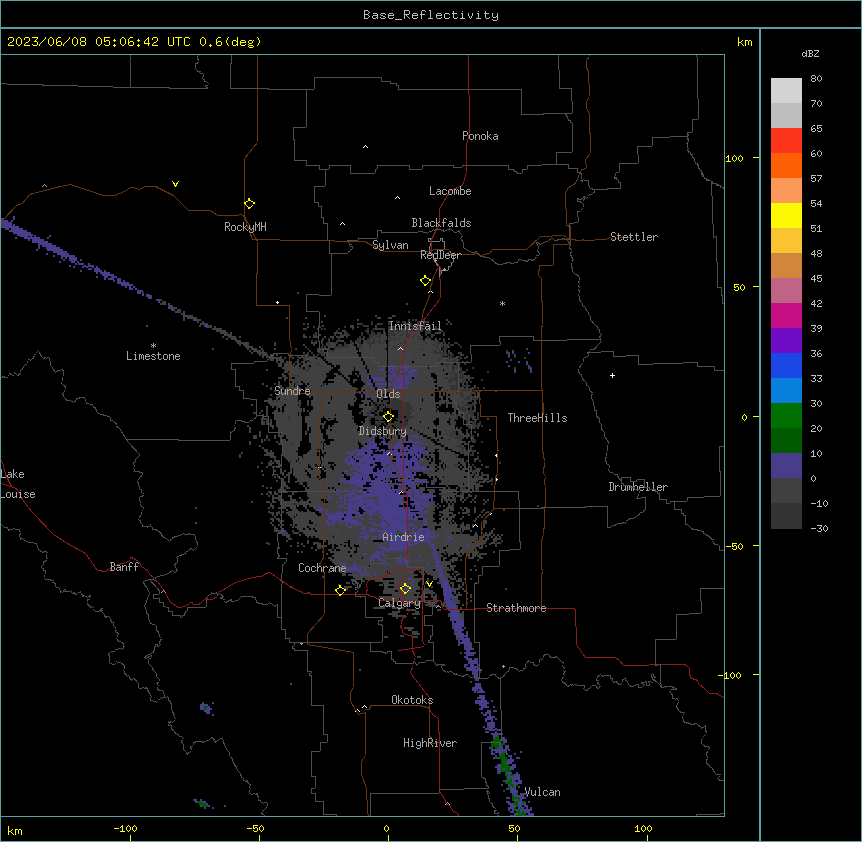Click the yellow 54 dBZ legend swatch
Viewport: 862px width, 842px height.
click(786, 215)
